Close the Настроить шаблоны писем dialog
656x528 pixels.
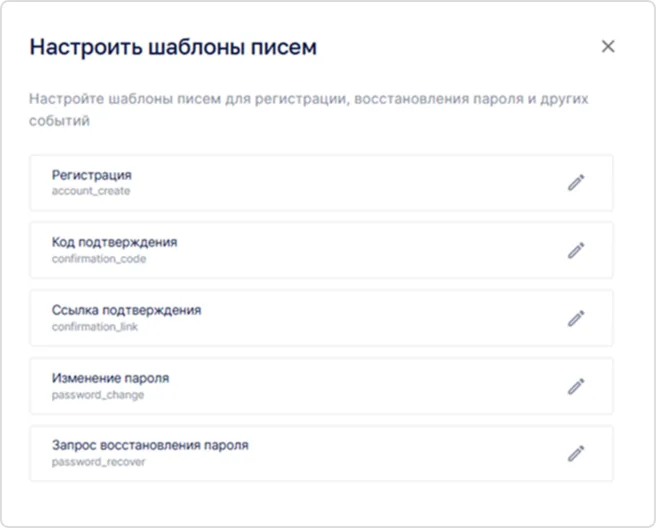[608, 46]
